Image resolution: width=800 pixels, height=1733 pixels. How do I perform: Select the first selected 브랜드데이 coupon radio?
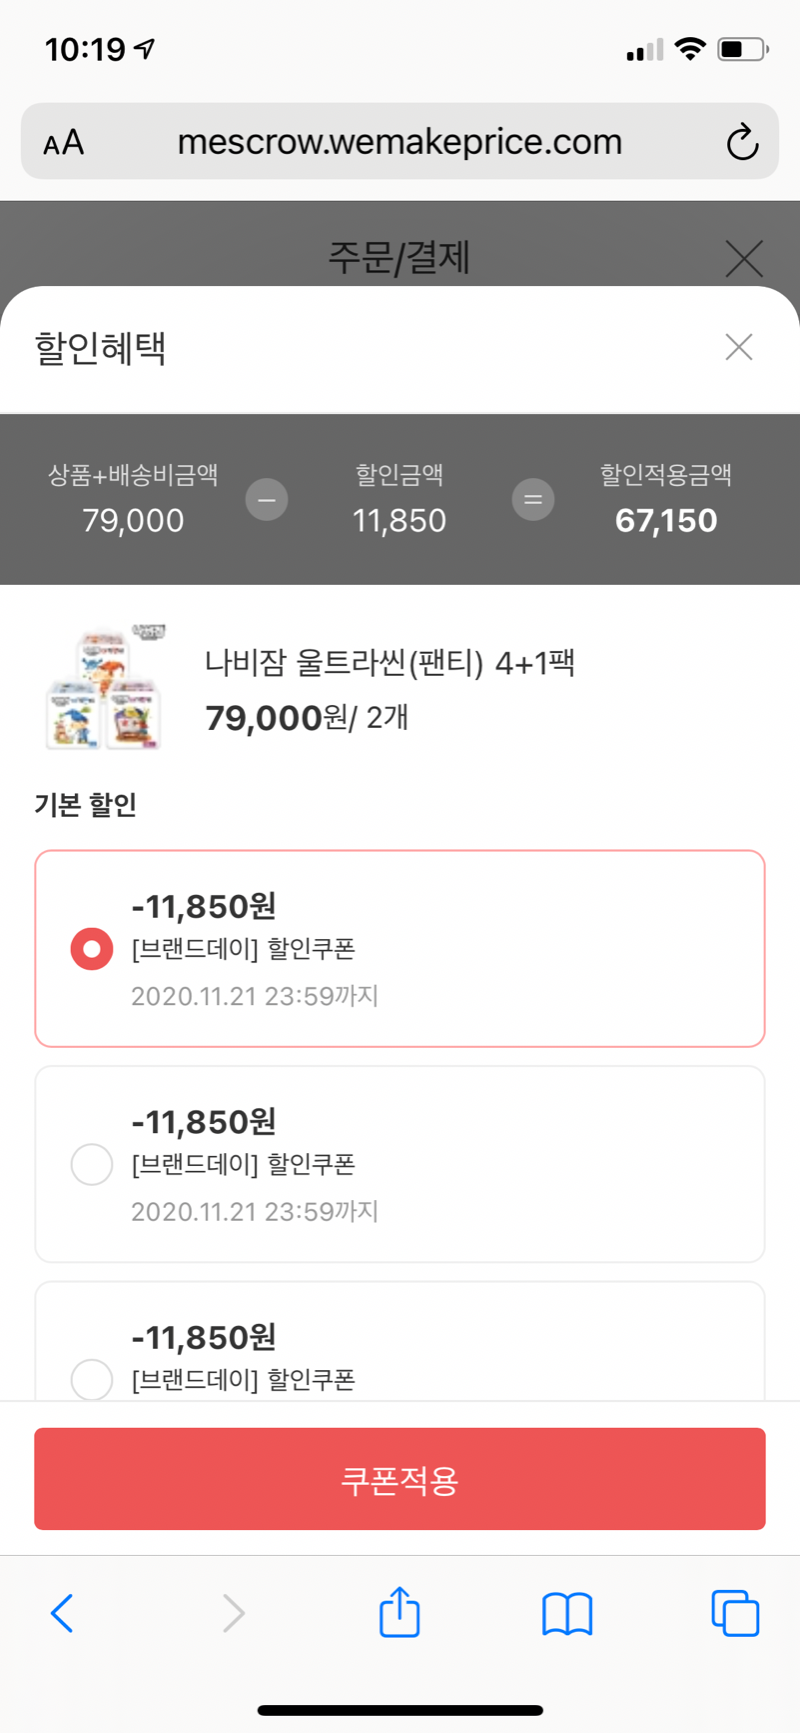(92, 949)
